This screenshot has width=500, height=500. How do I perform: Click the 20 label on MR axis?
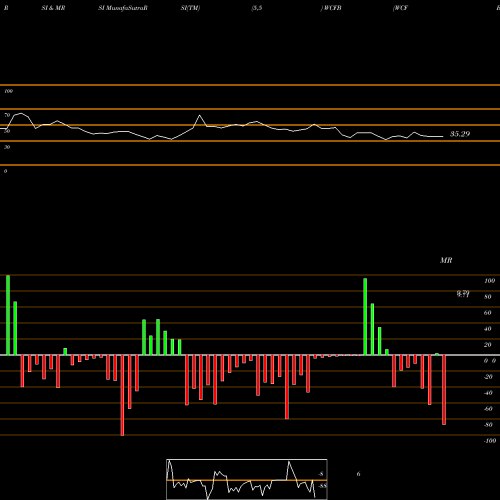488,345
